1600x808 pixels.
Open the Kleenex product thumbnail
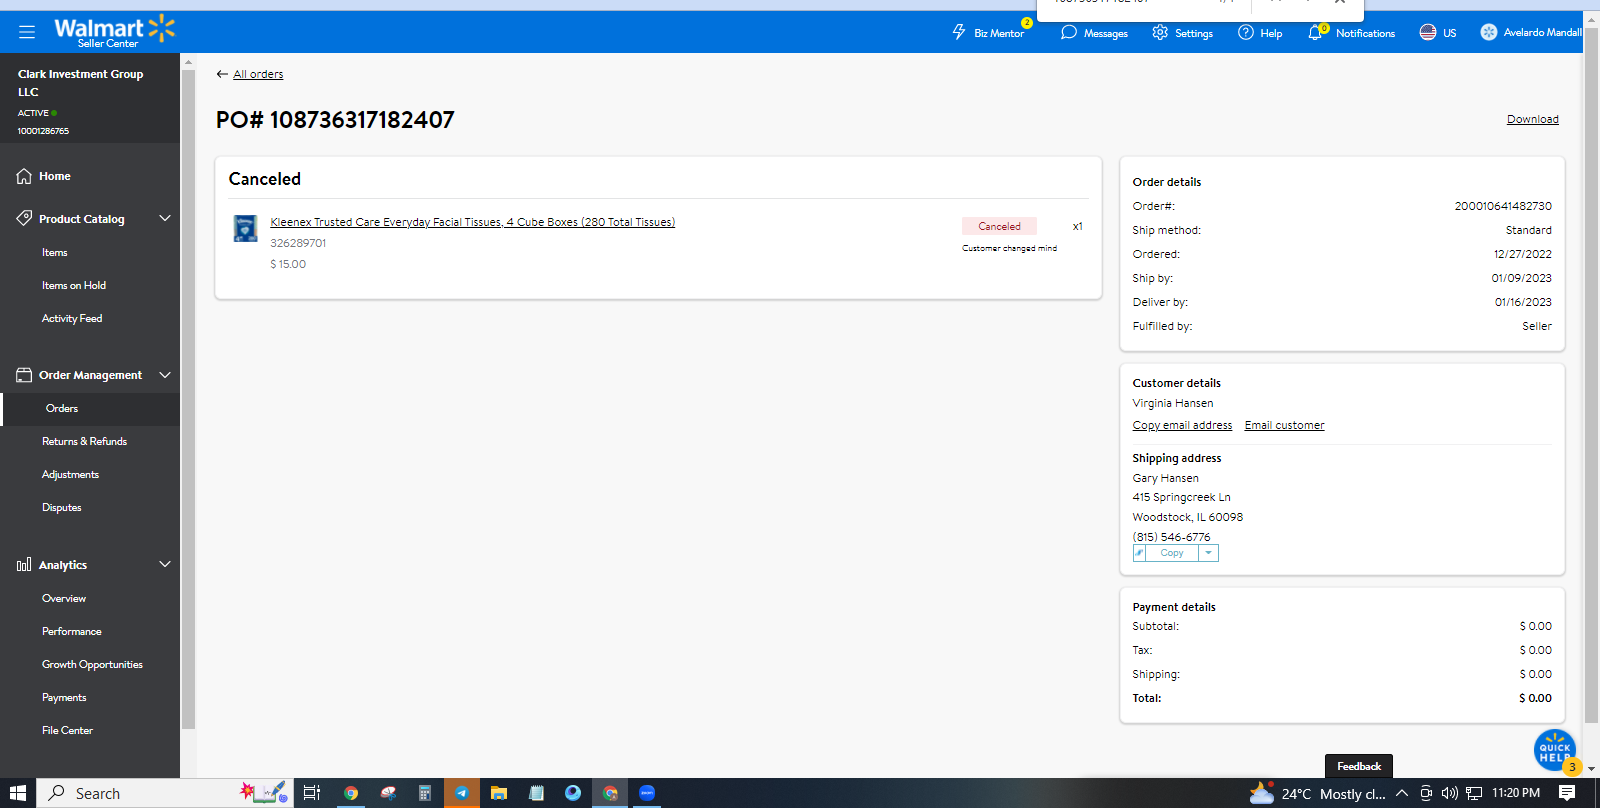[245, 228]
